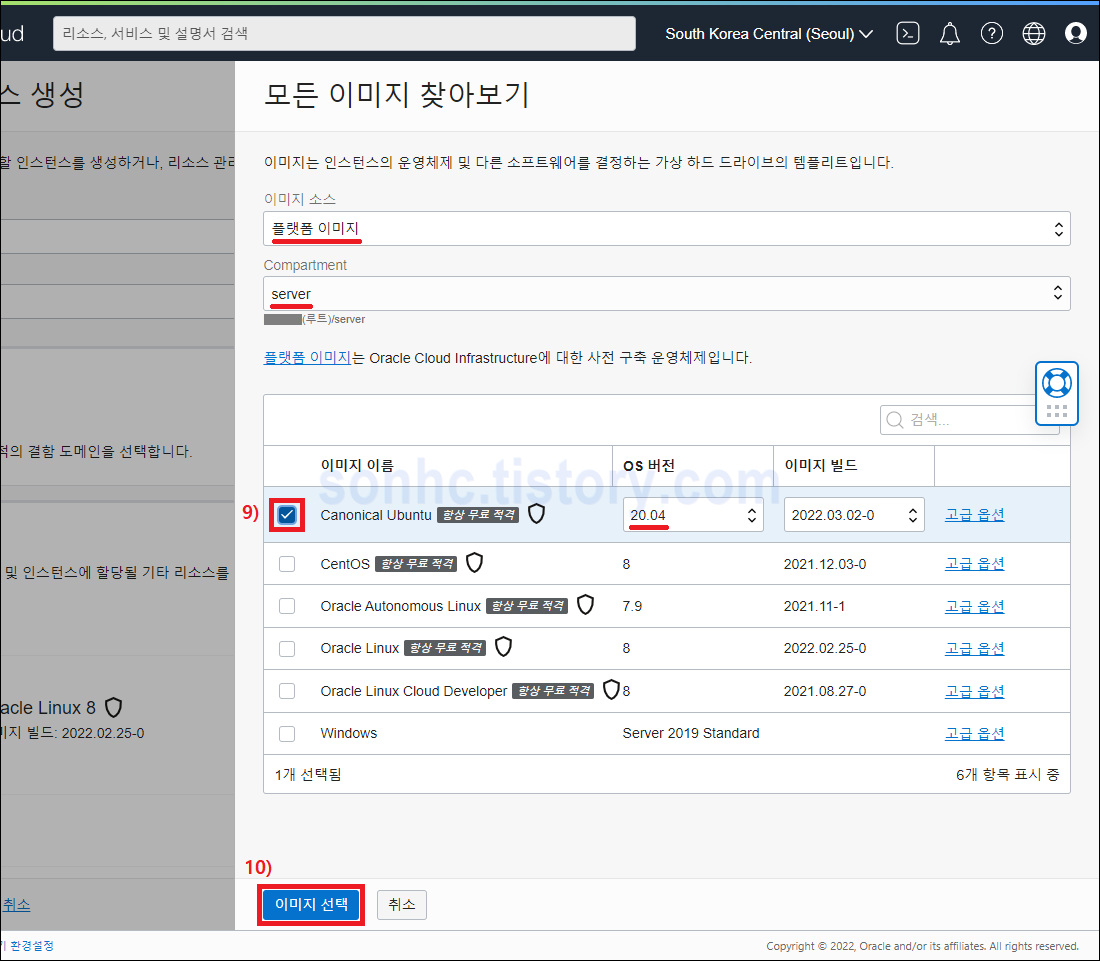Open the image build 2022.03.02-0 dropdown
The width and height of the screenshot is (1100, 961).
(x=854, y=515)
